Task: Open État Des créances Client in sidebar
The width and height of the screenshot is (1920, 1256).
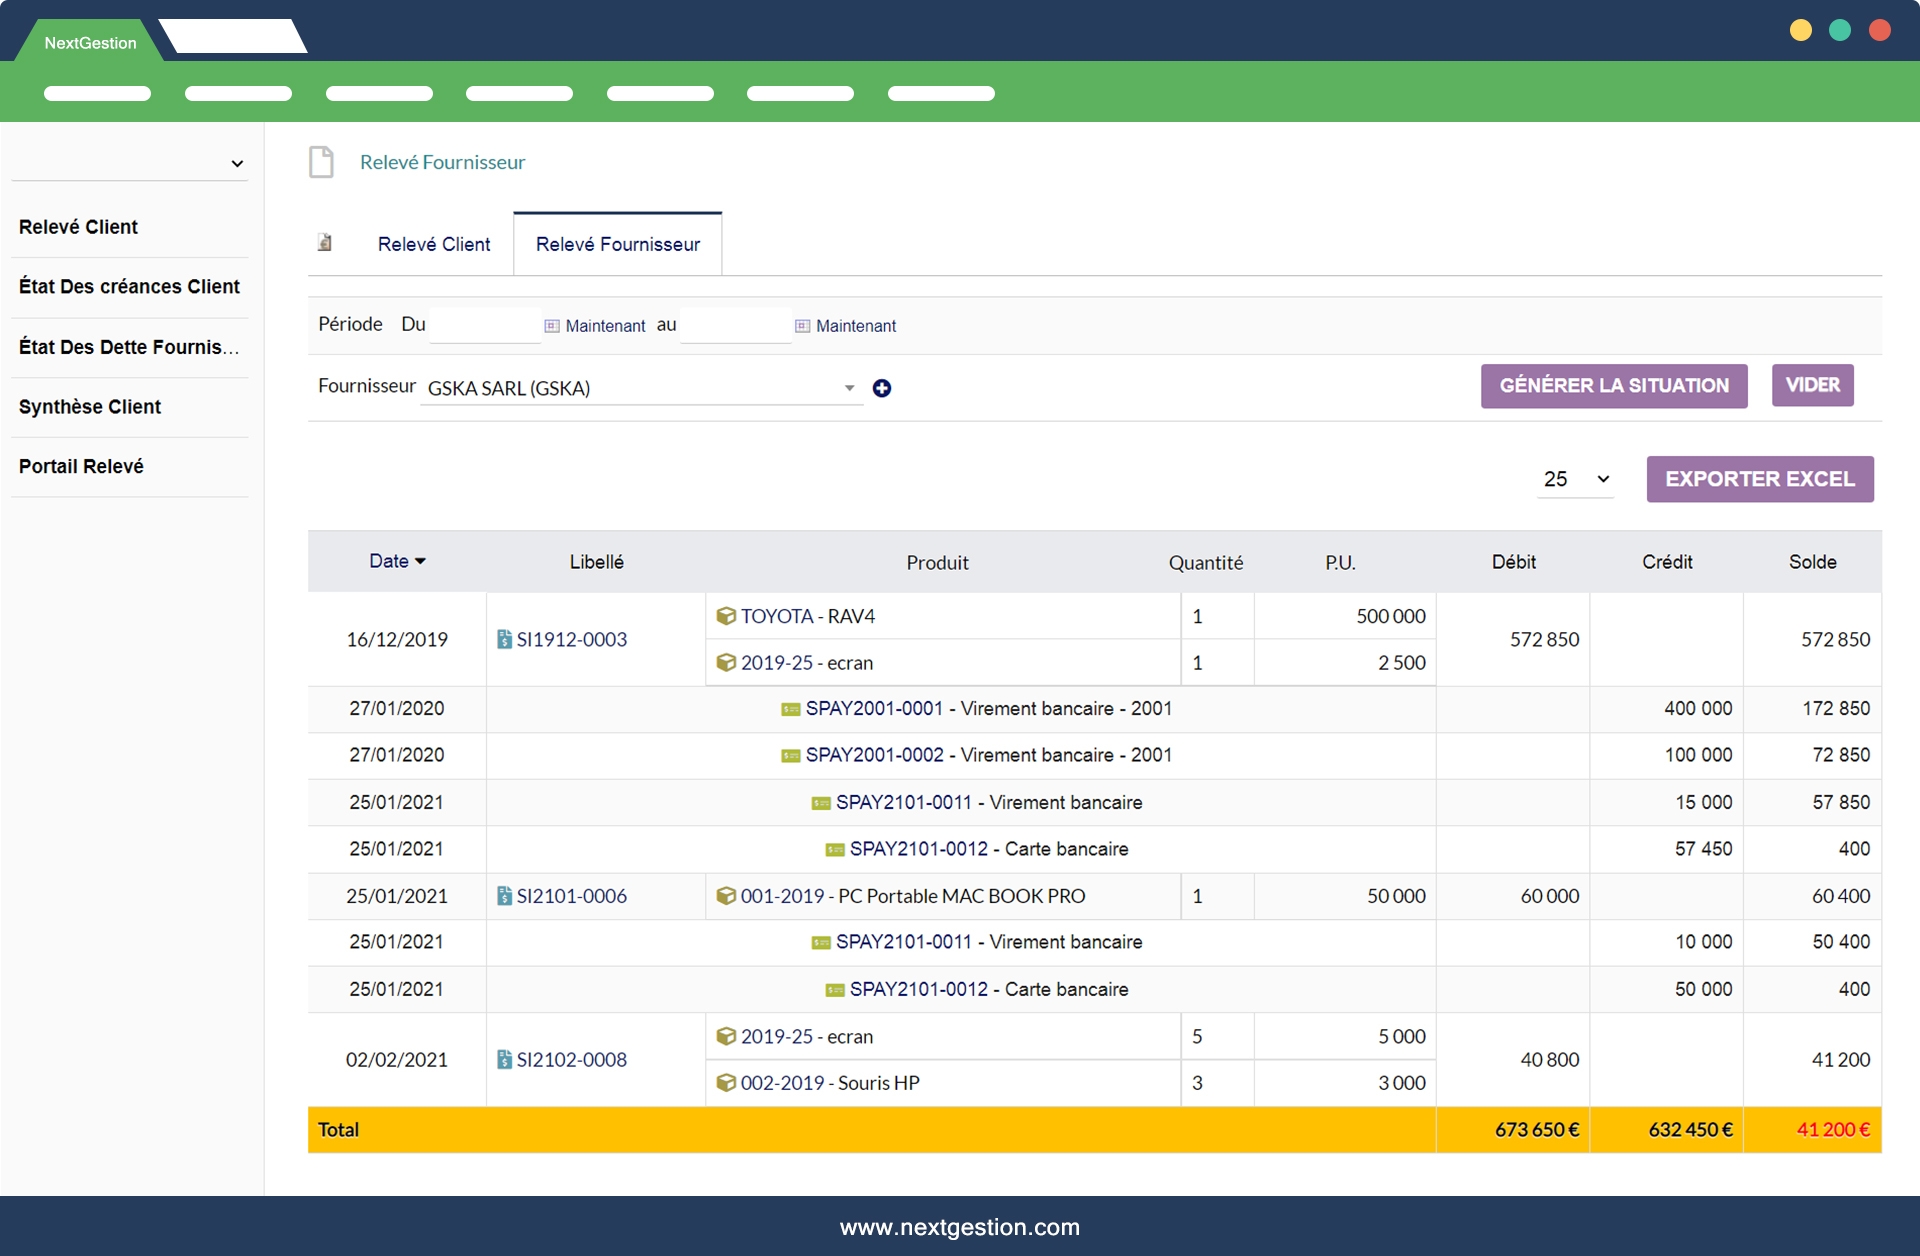Action: (129, 287)
